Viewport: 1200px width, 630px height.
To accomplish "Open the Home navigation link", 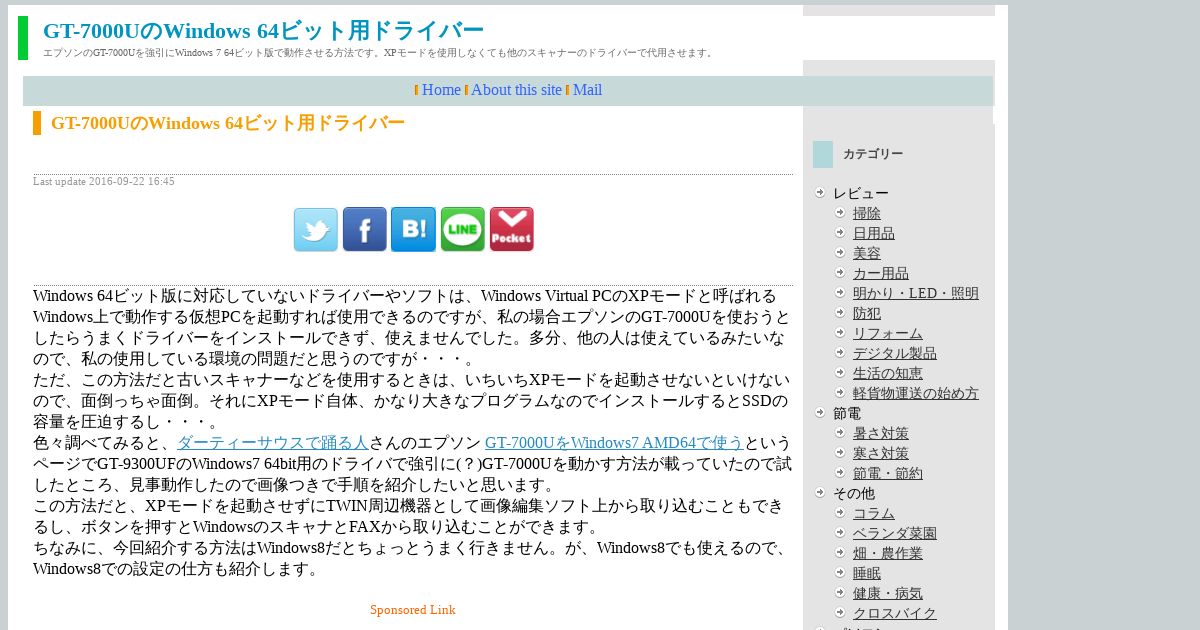I will (x=441, y=90).
